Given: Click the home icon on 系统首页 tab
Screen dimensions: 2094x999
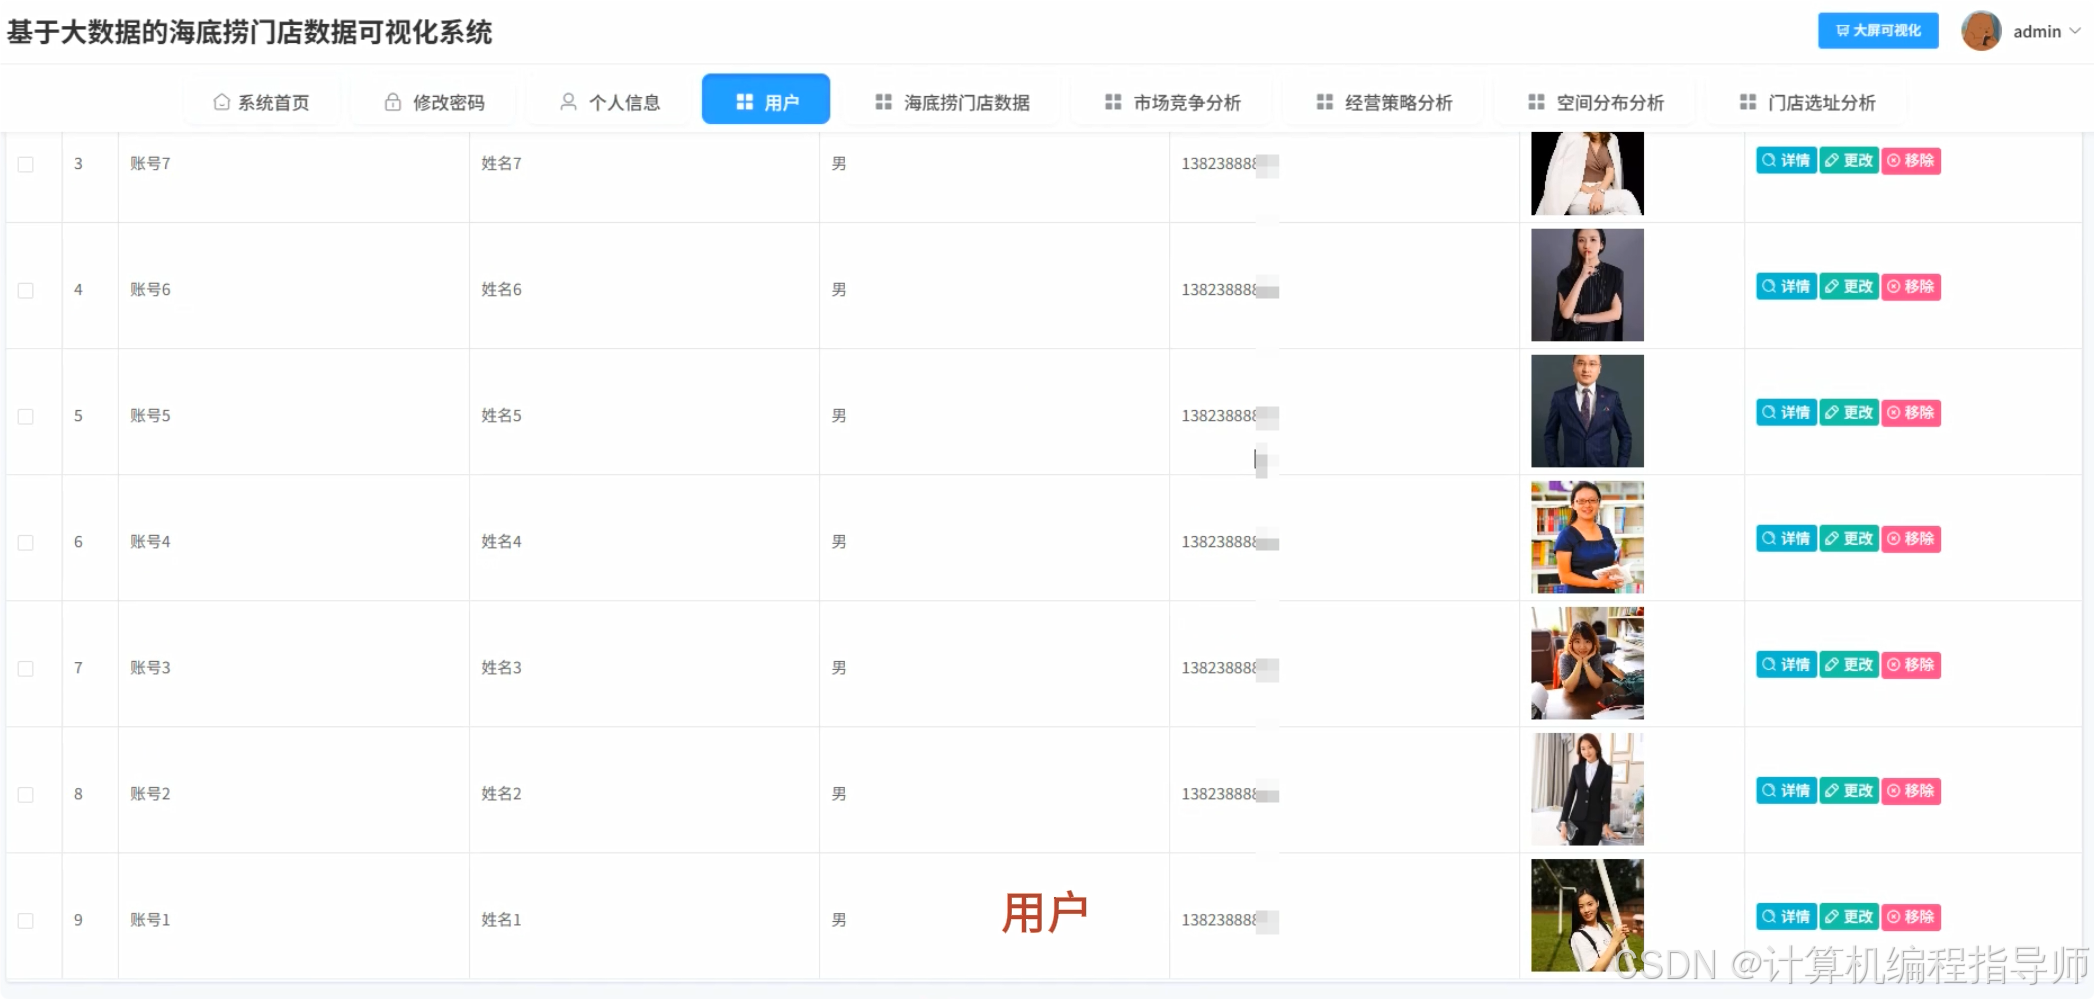Looking at the screenshot, I should point(222,101).
